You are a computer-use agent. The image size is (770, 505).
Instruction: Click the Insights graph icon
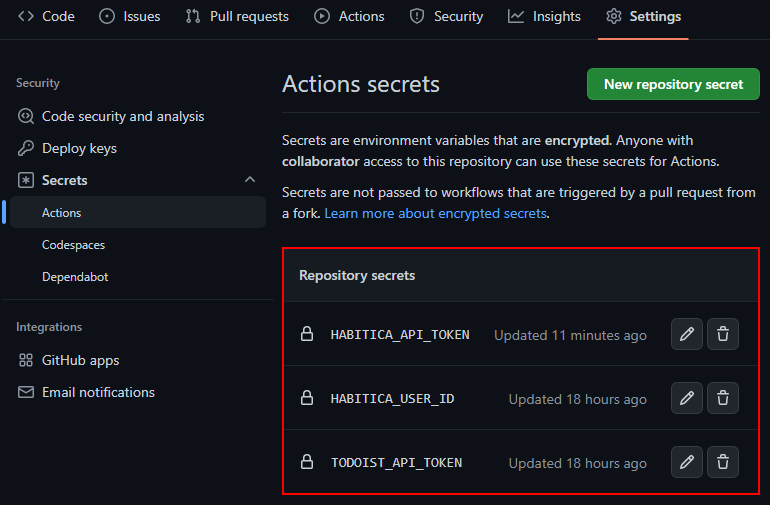click(516, 16)
